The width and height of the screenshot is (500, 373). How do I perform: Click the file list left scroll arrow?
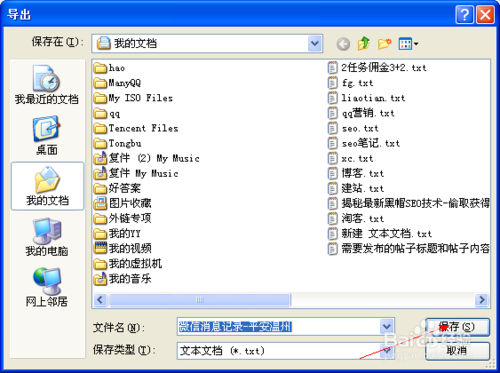(x=100, y=300)
